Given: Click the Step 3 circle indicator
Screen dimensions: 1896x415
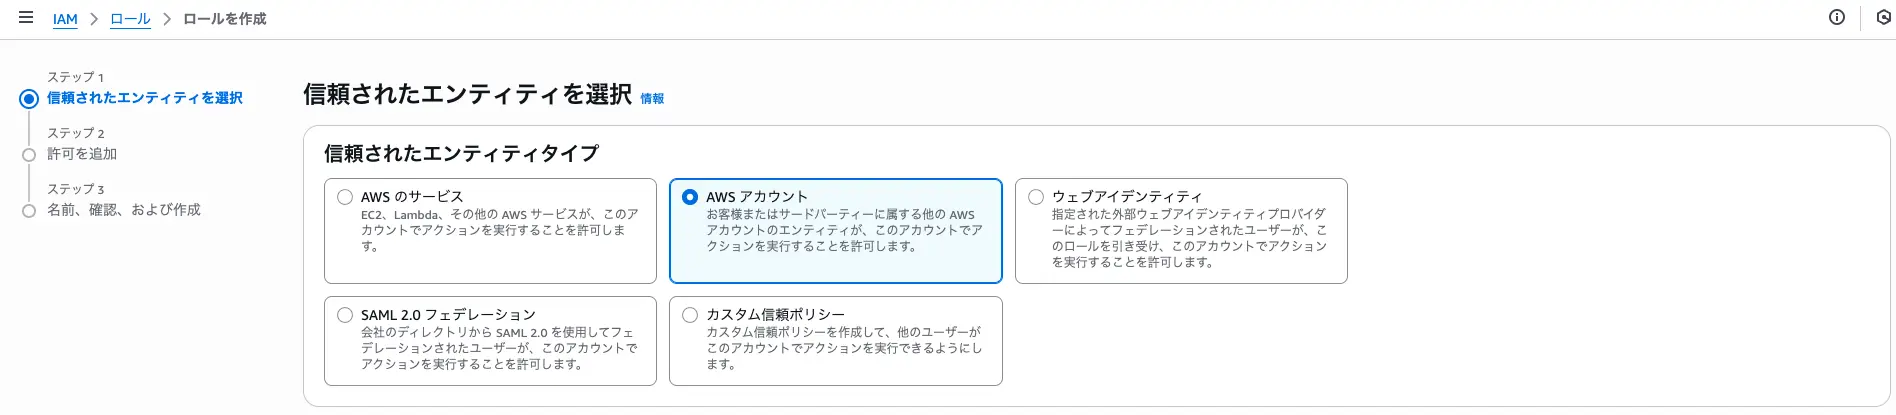Looking at the screenshot, I should click(29, 211).
